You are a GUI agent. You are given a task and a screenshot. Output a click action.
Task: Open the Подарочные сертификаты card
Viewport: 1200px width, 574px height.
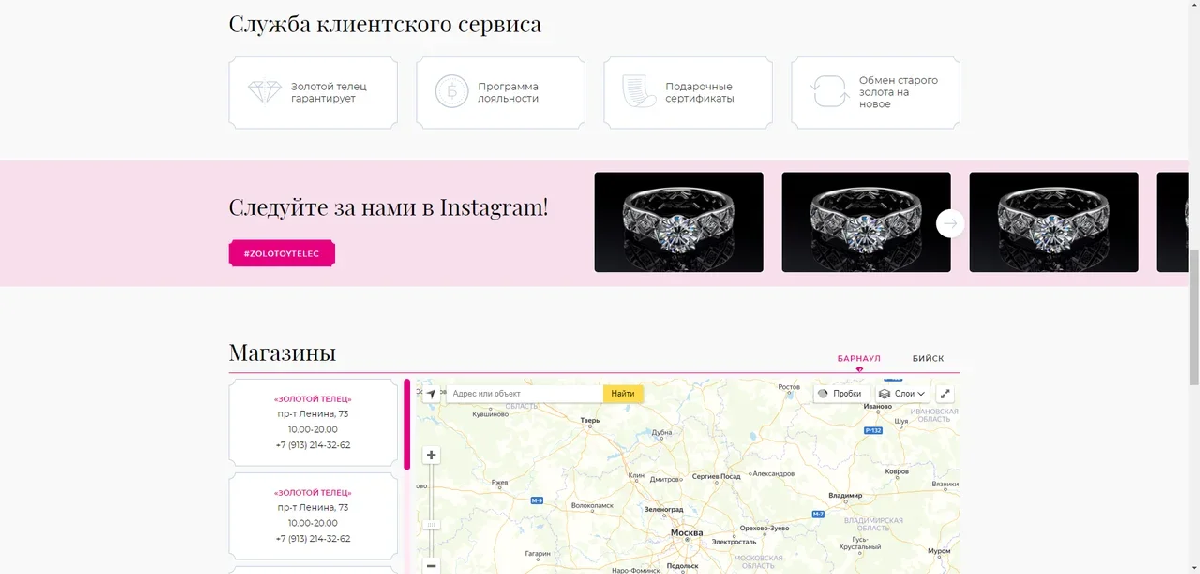coord(688,93)
